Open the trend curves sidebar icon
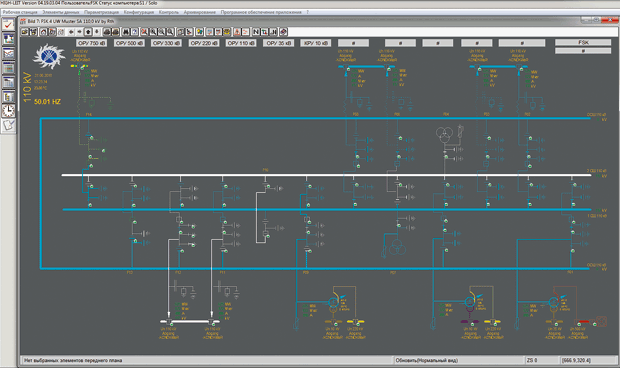 [8, 53]
